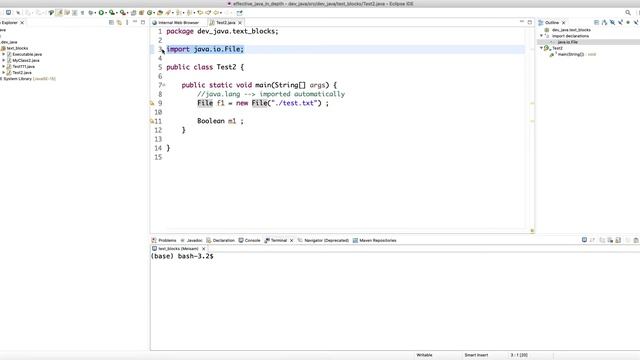Expand Test111.java in Package Explorer
The width and height of the screenshot is (640, 360).
[4, 67]
